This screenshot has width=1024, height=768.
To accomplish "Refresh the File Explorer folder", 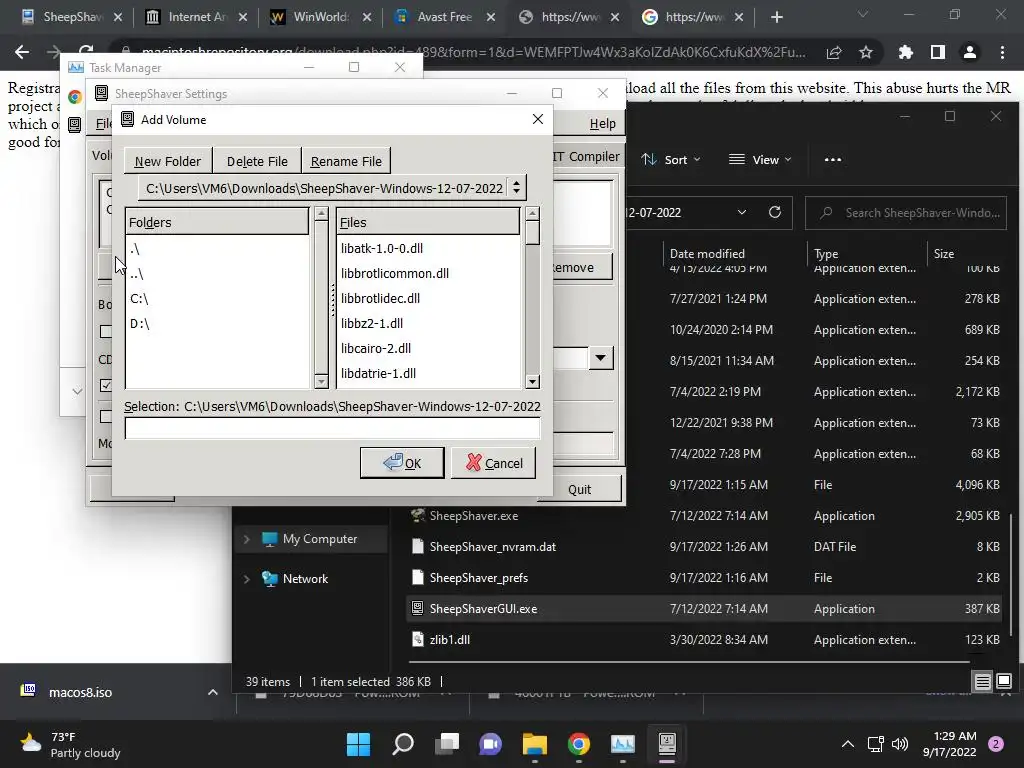I will point(775,212).
